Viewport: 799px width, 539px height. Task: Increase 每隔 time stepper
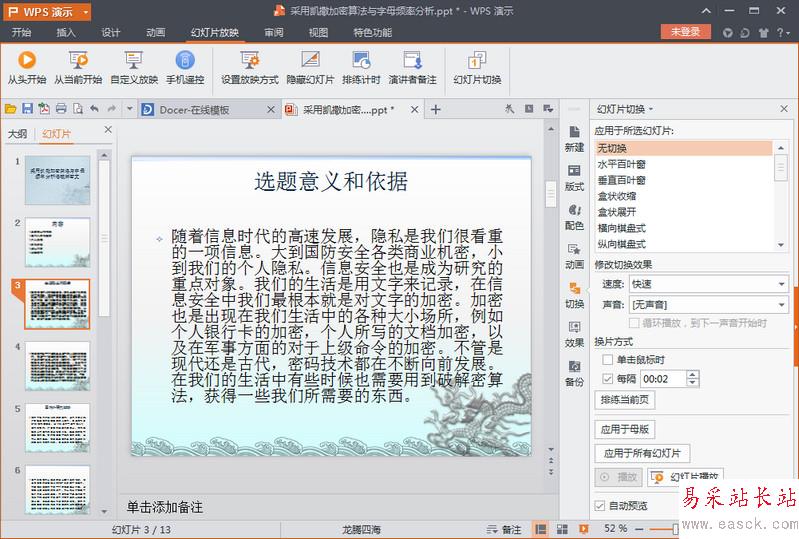click(692, 374)
